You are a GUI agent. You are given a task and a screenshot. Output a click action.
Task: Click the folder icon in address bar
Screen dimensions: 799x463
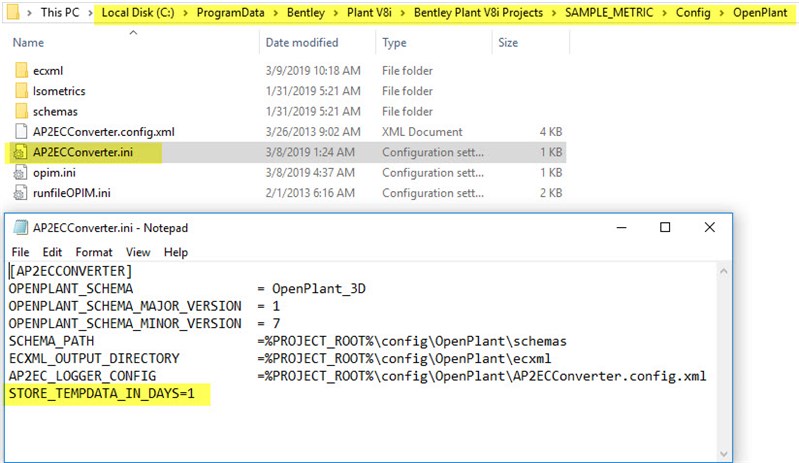point(12,11)
